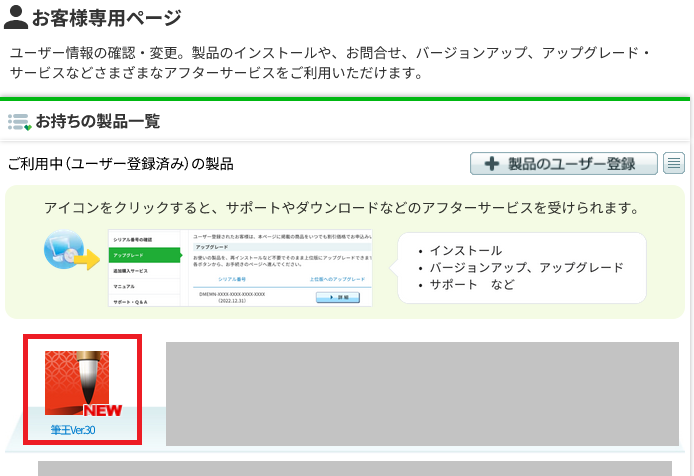Click the お持ちの製品一覧 section title
This screenshot has width=694, height=476.
click(97, 122)
